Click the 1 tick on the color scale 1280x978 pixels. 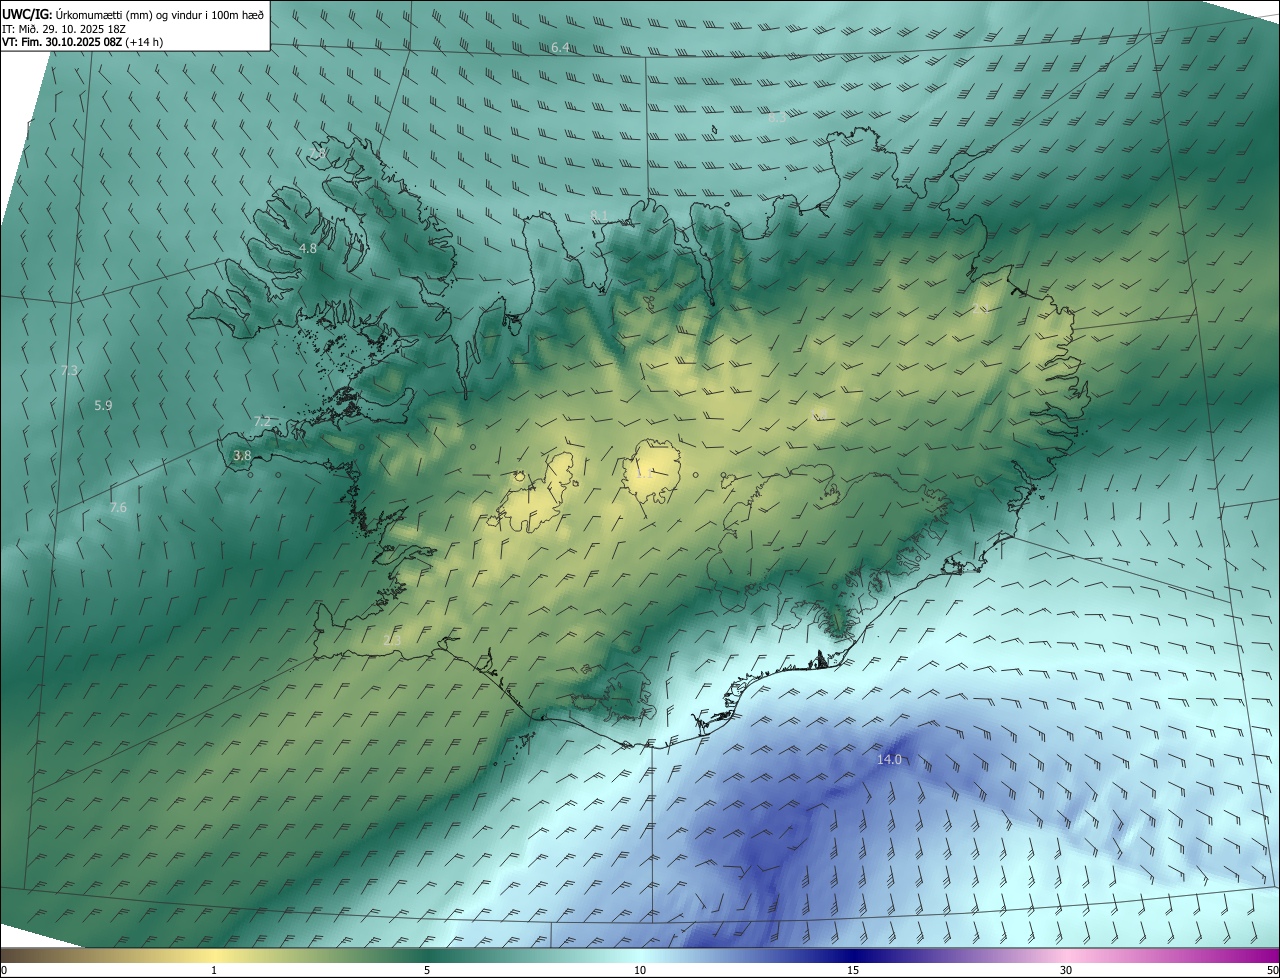click(x=214, y=970)
